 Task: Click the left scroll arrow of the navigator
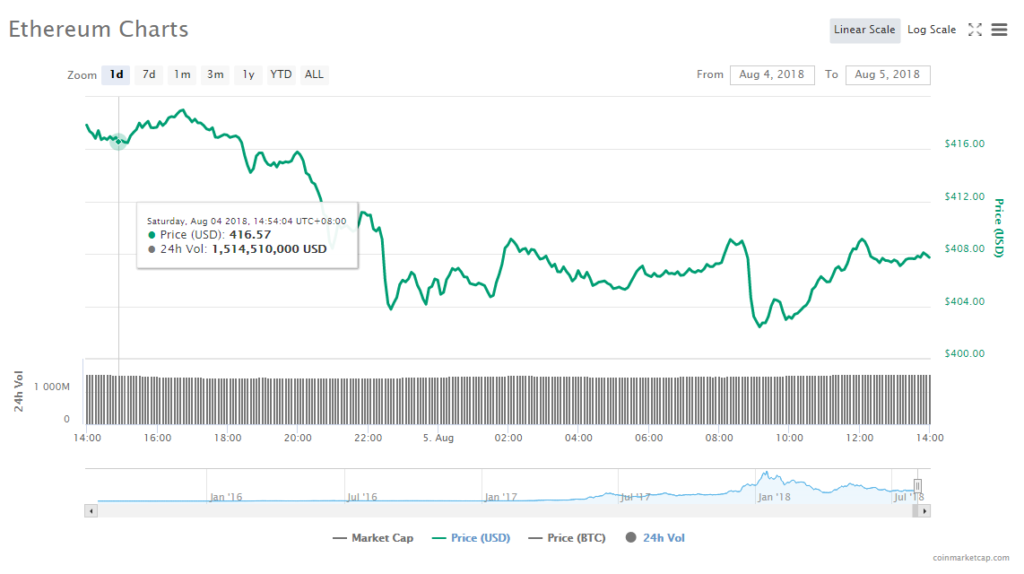[x=91, y=511]
